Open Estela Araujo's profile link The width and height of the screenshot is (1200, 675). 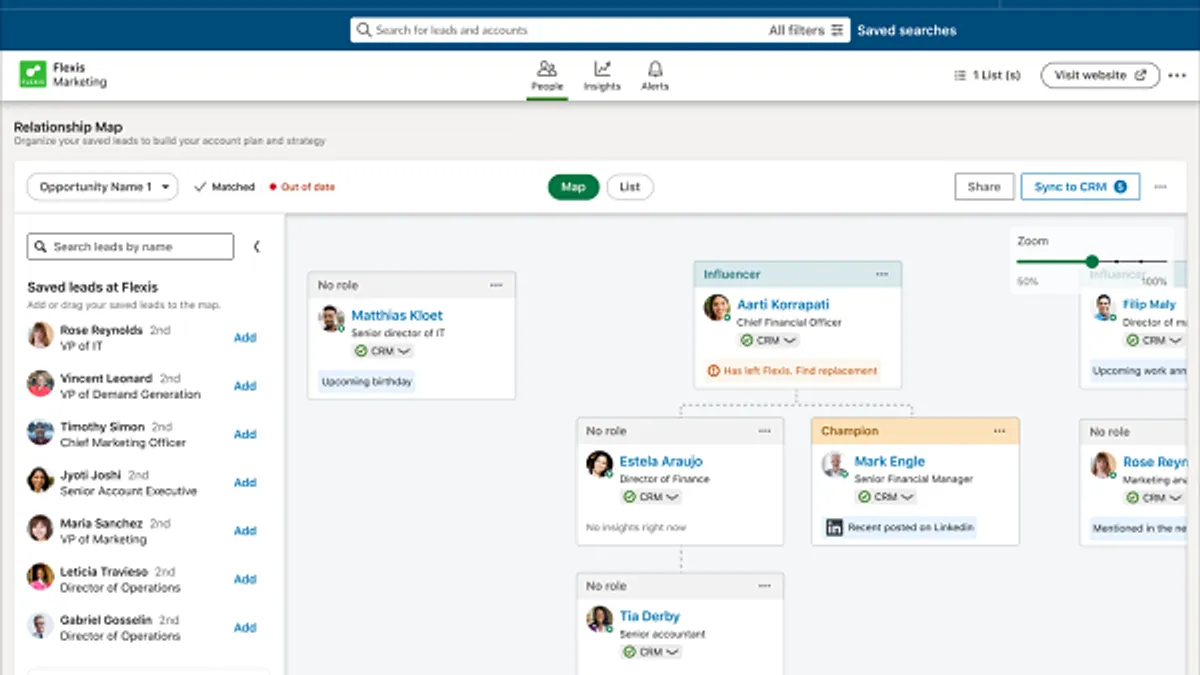tap(661, 461)
